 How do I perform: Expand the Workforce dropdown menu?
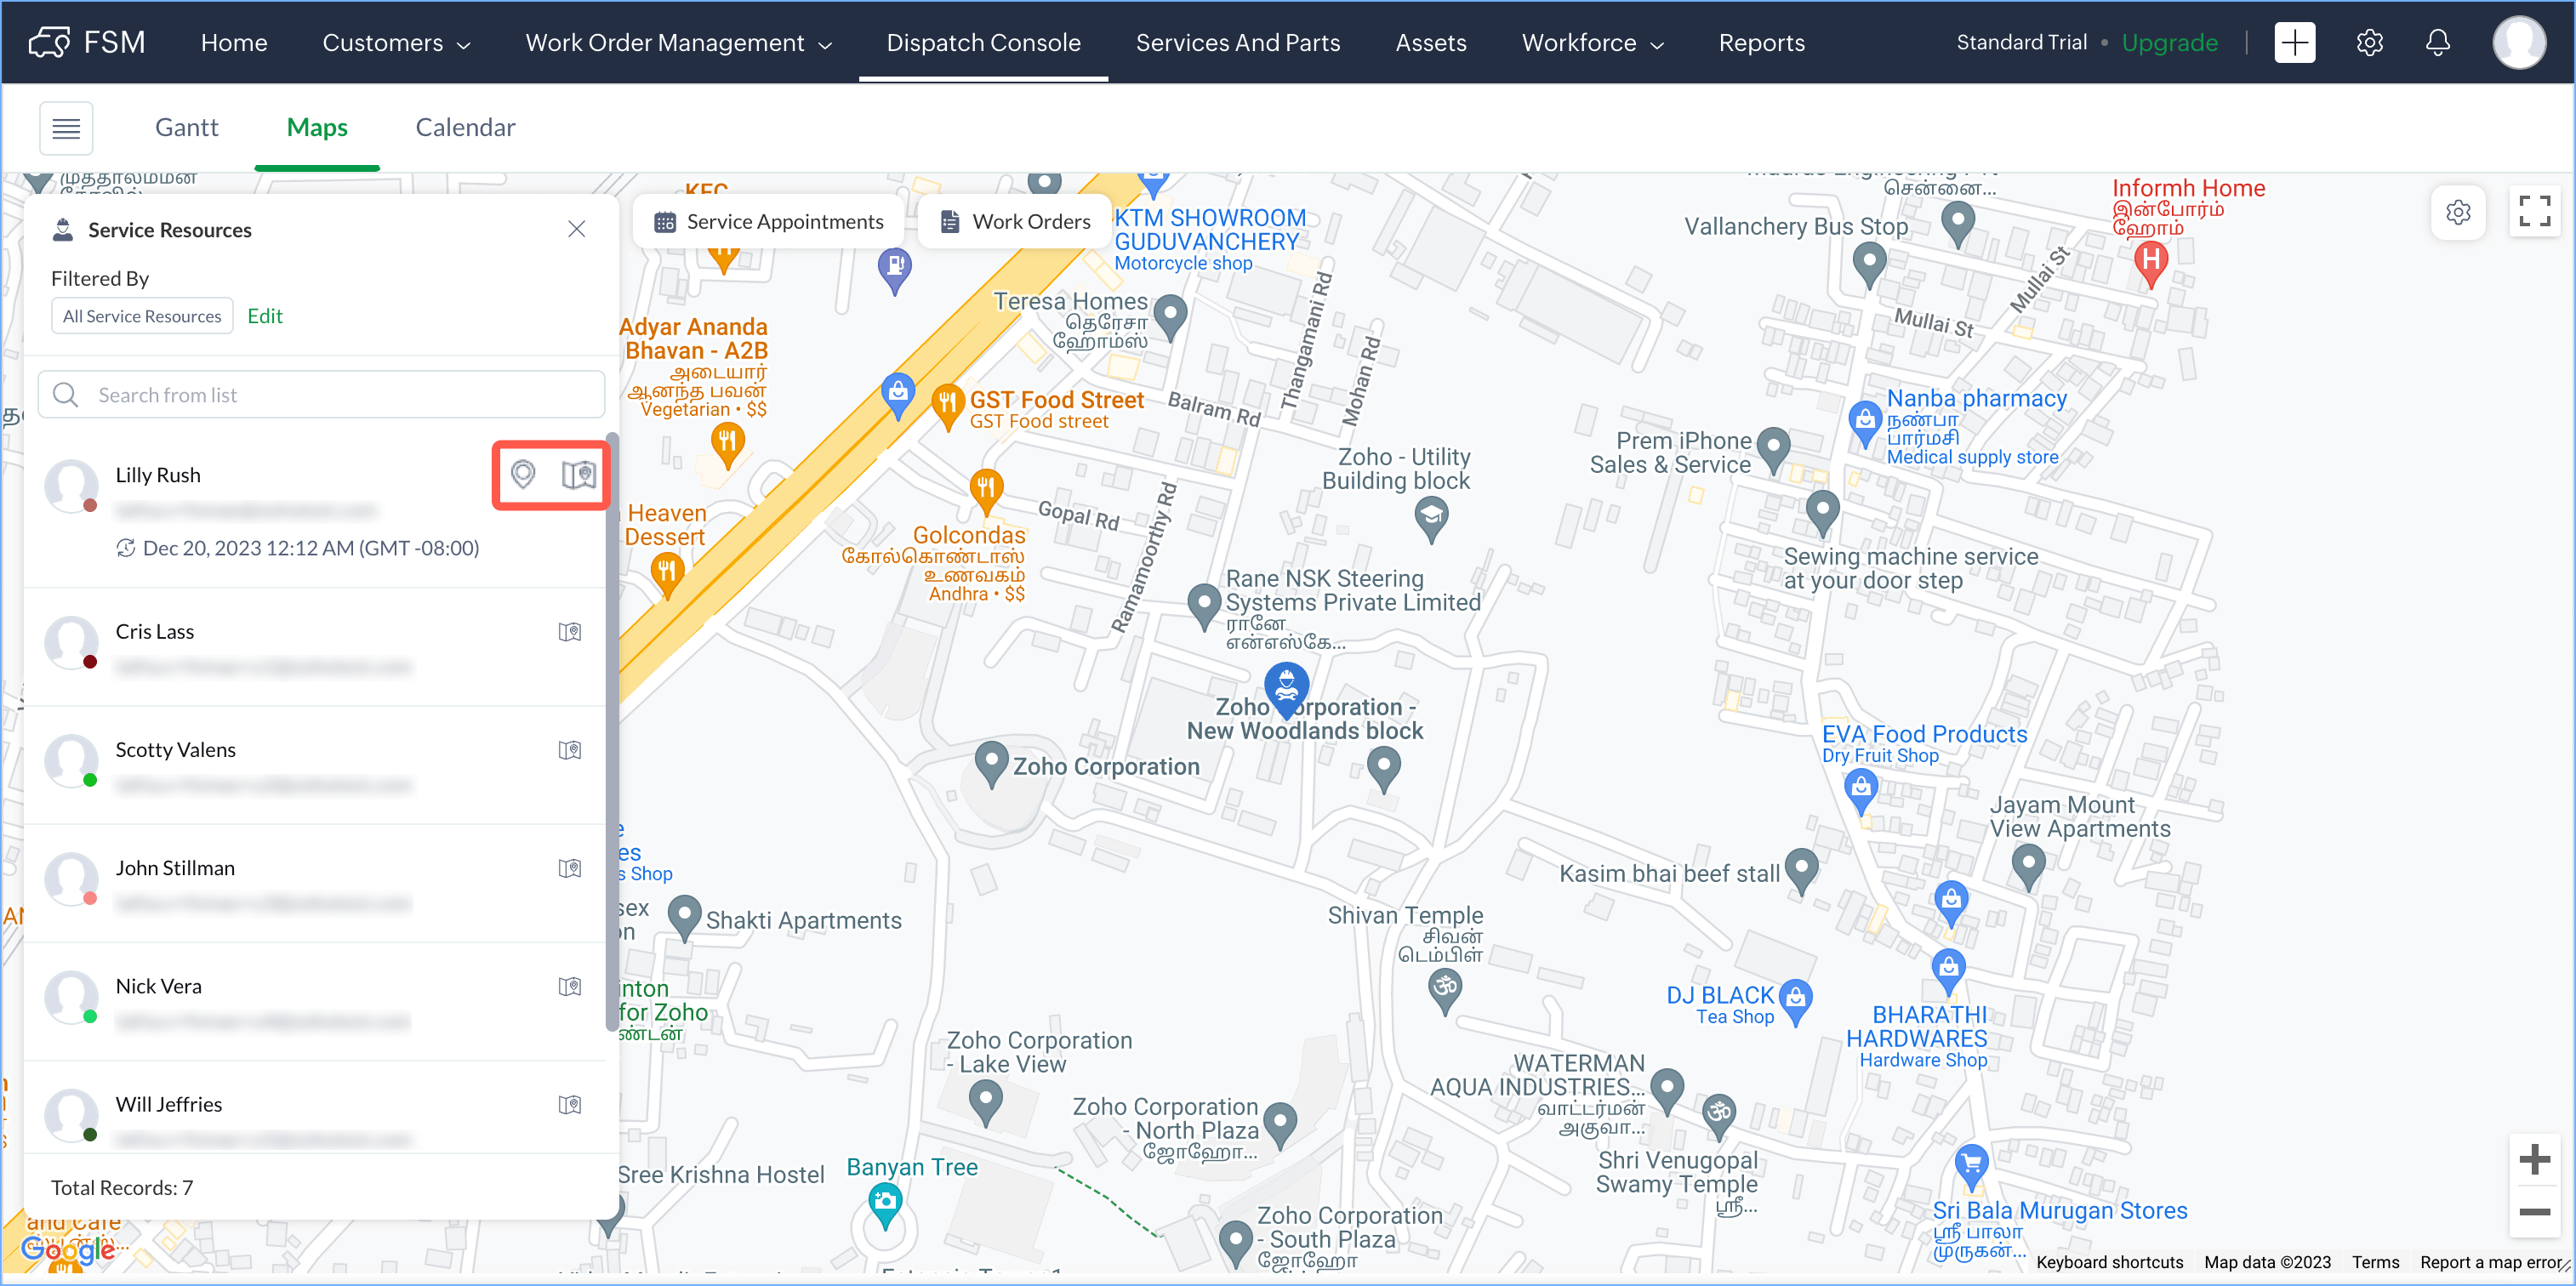[x=1592, y=42]
